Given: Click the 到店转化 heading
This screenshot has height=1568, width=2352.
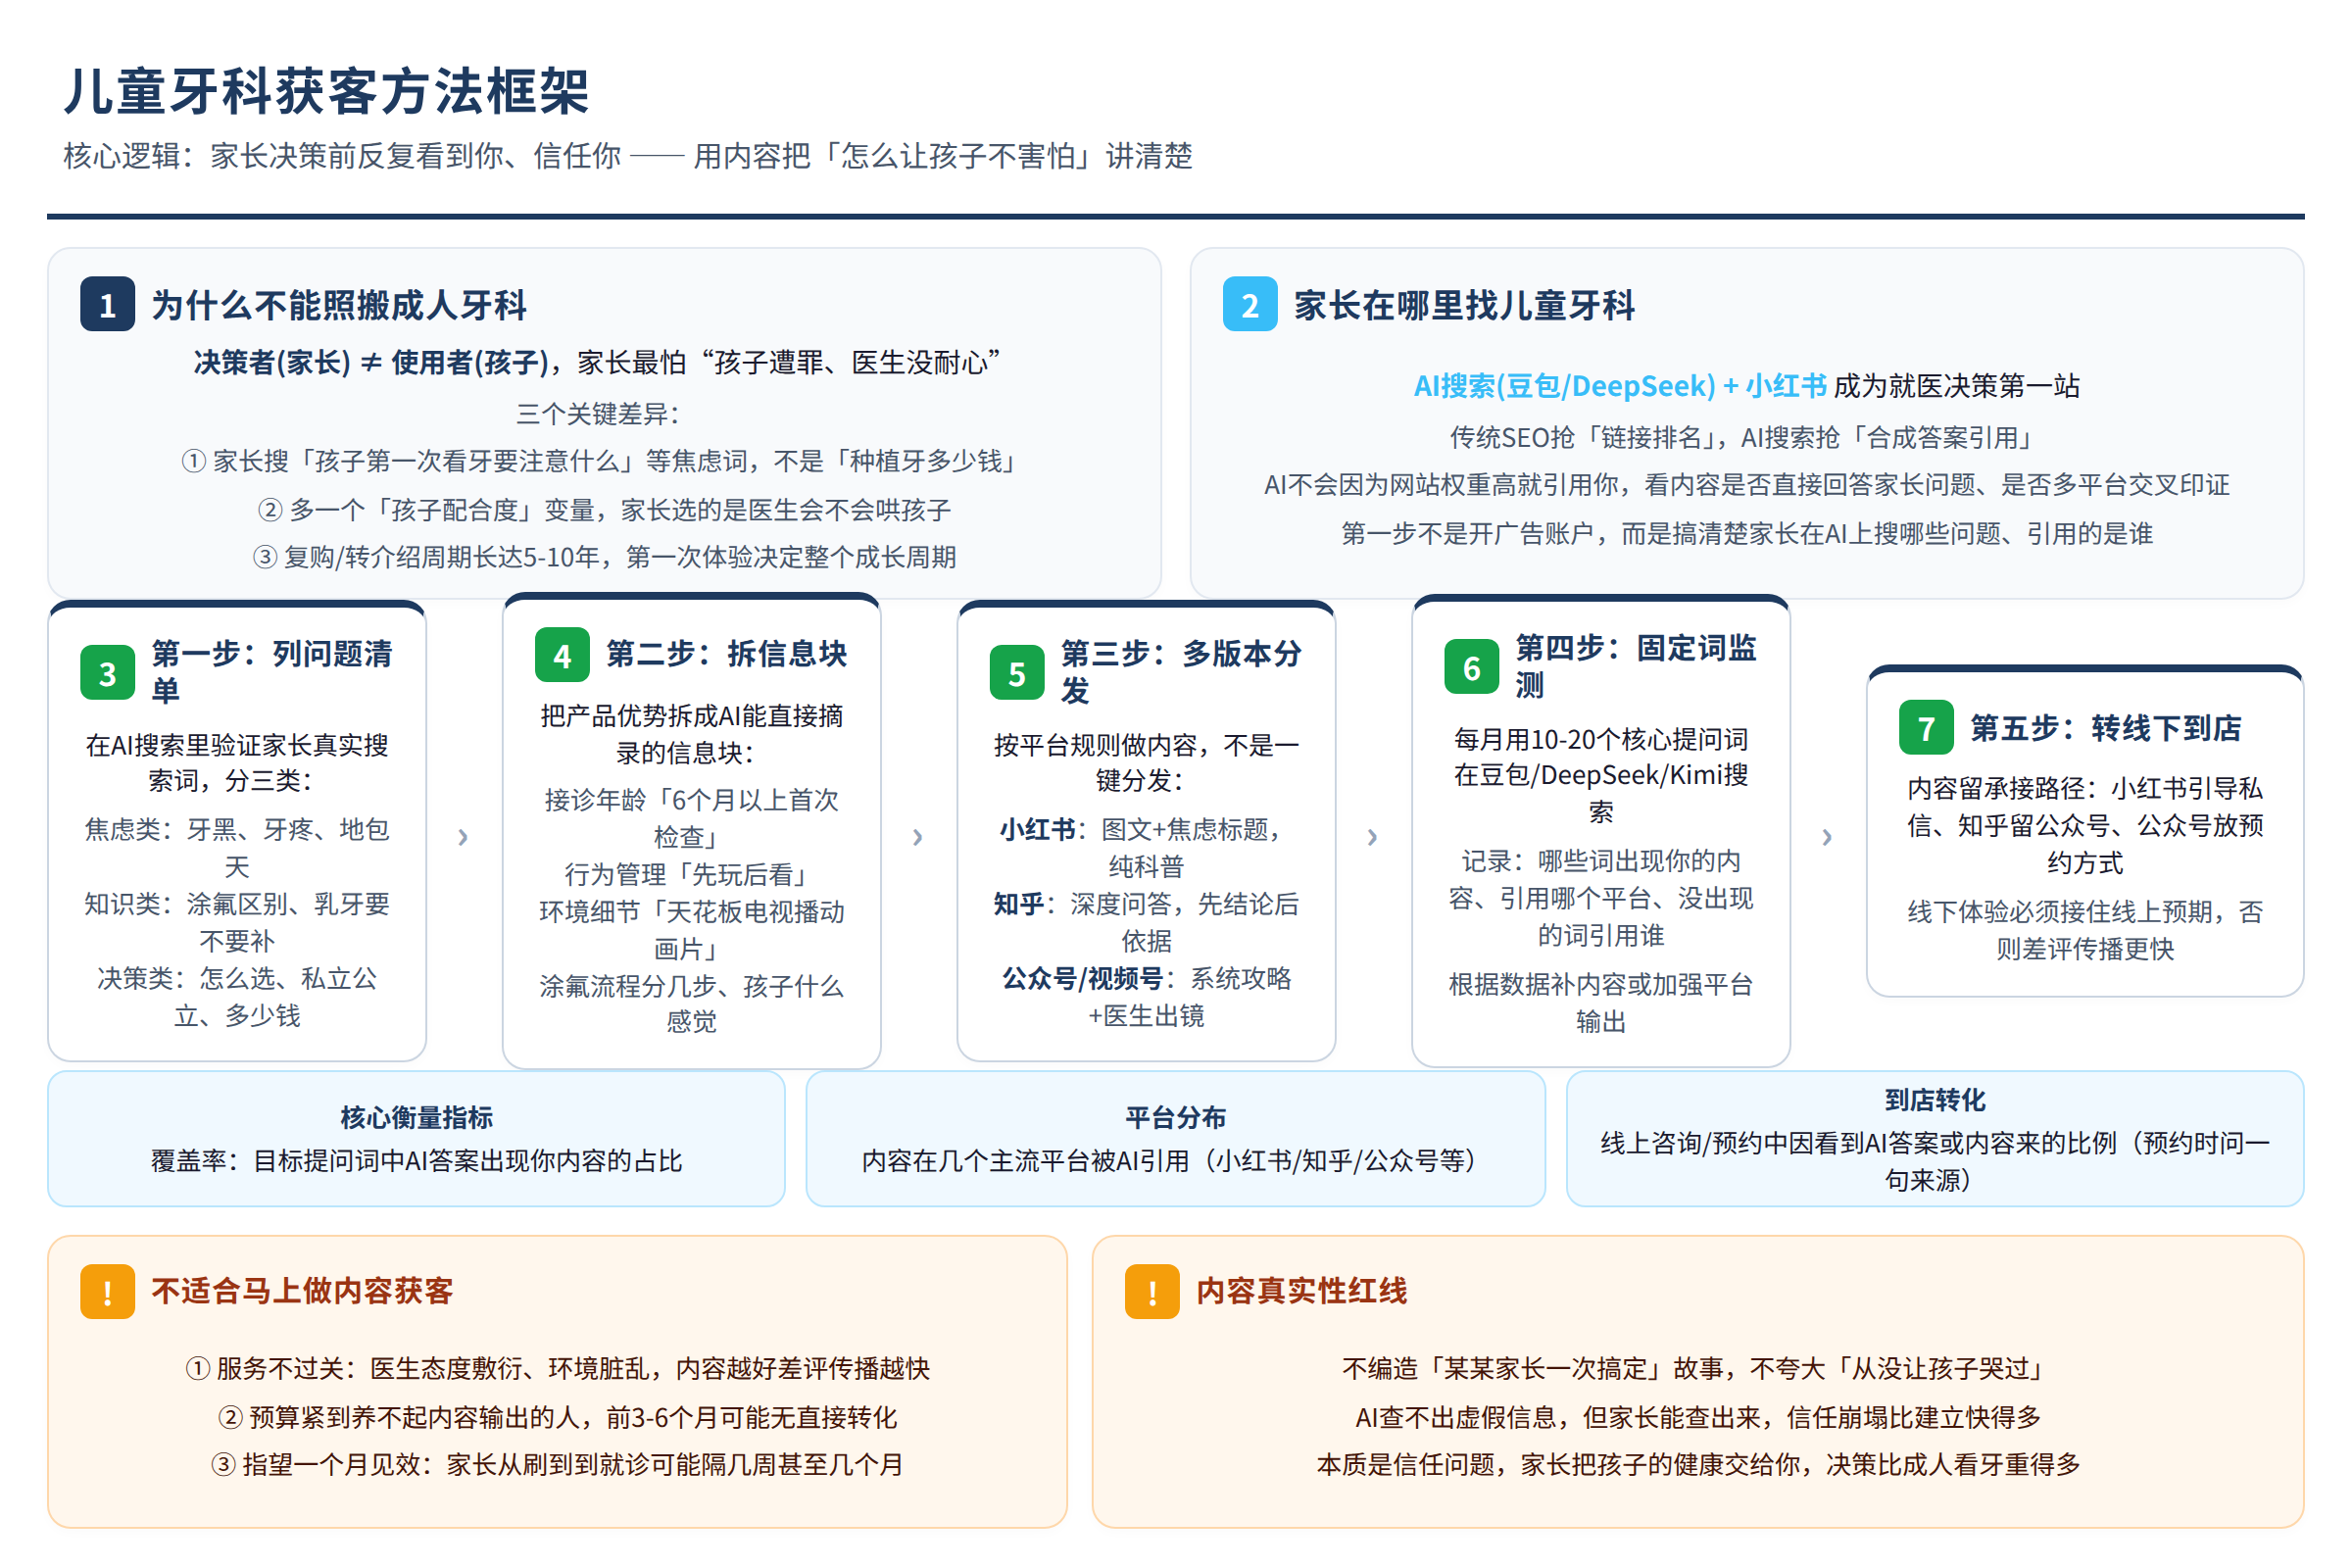Looking at the screenshot, I should coord(1934,1100).
